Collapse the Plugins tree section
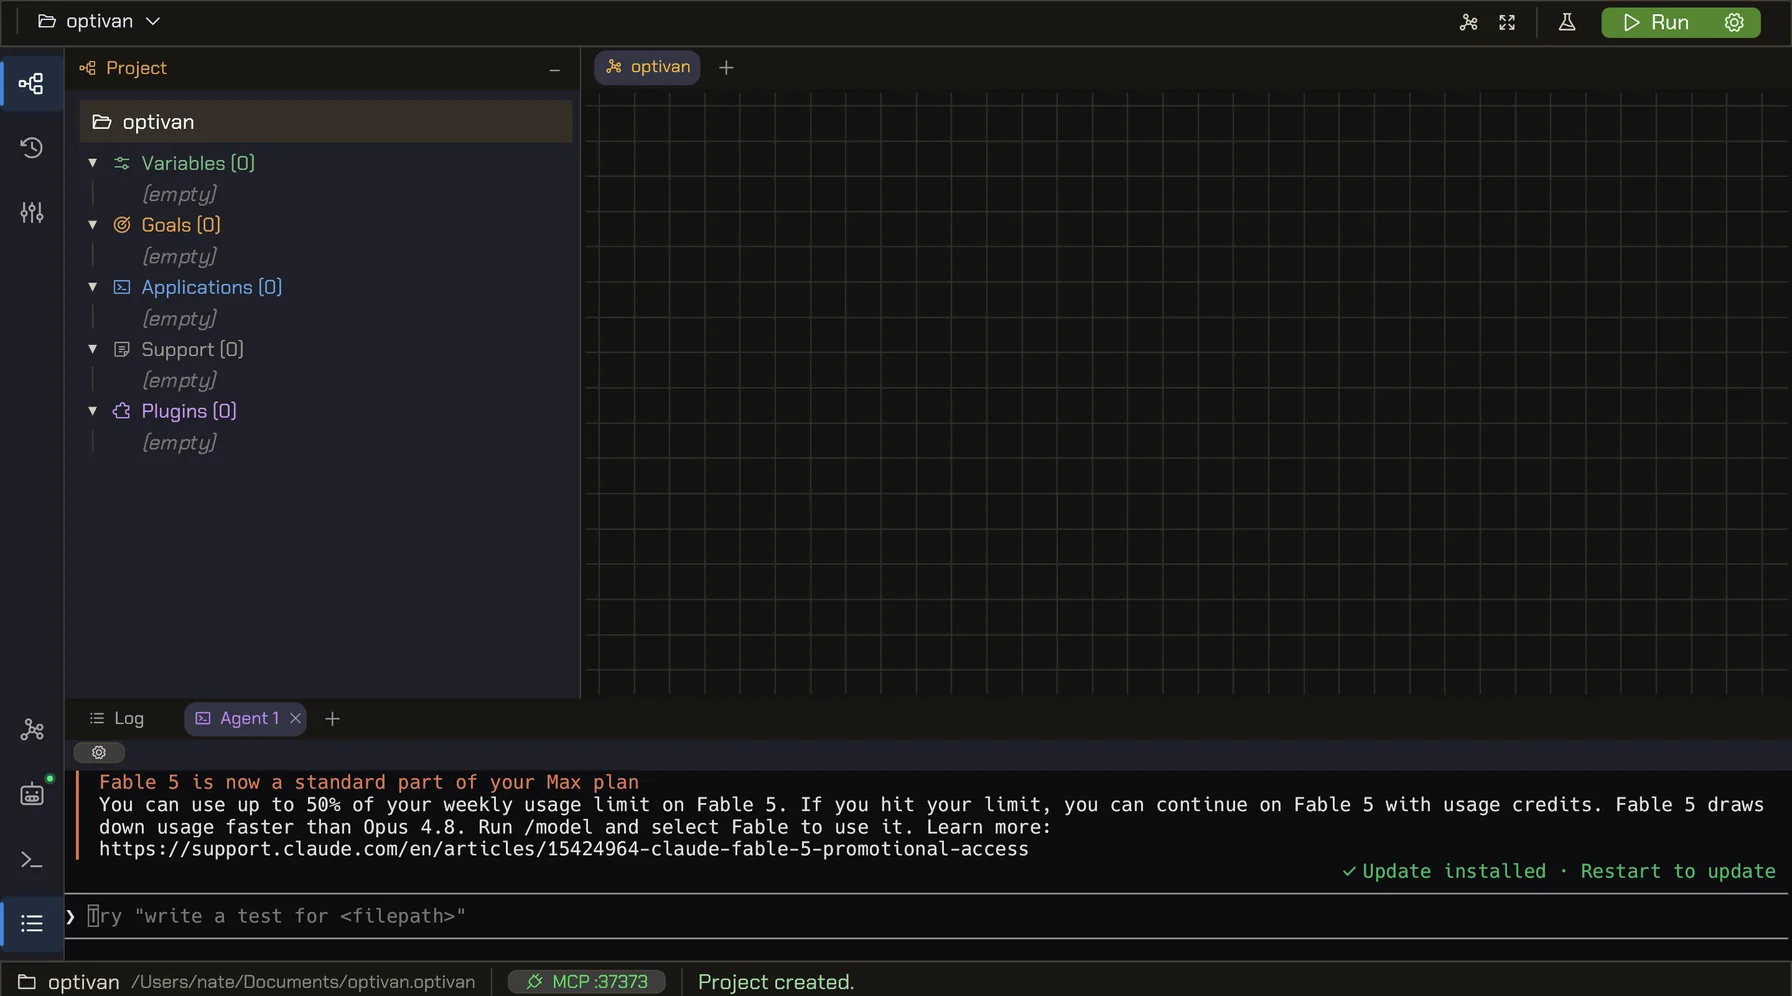The height and width of the screenshot is (996, 1792). point(93,411)
